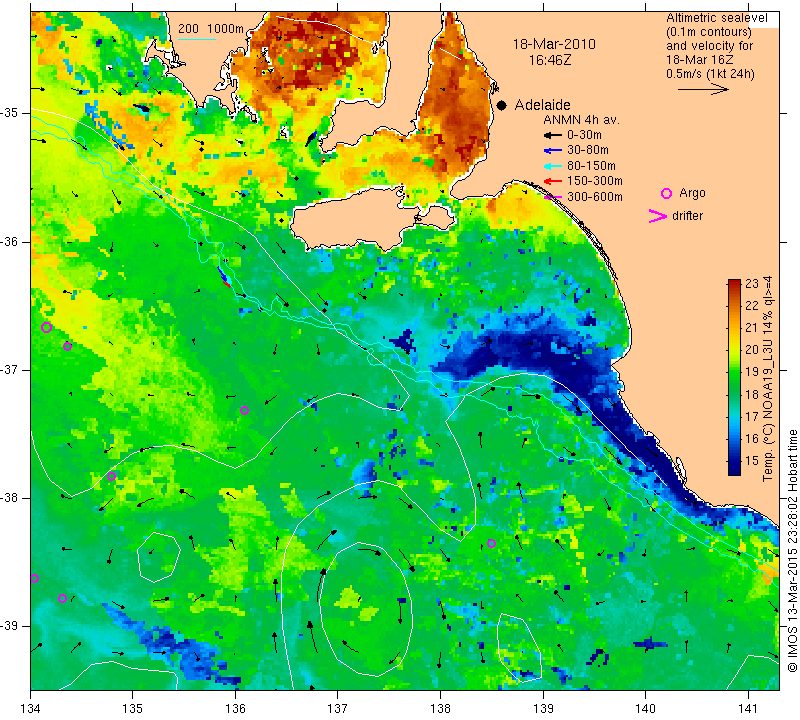
Task: Click the red 150-300m arrow legend icon
Action: coord(553,181)
